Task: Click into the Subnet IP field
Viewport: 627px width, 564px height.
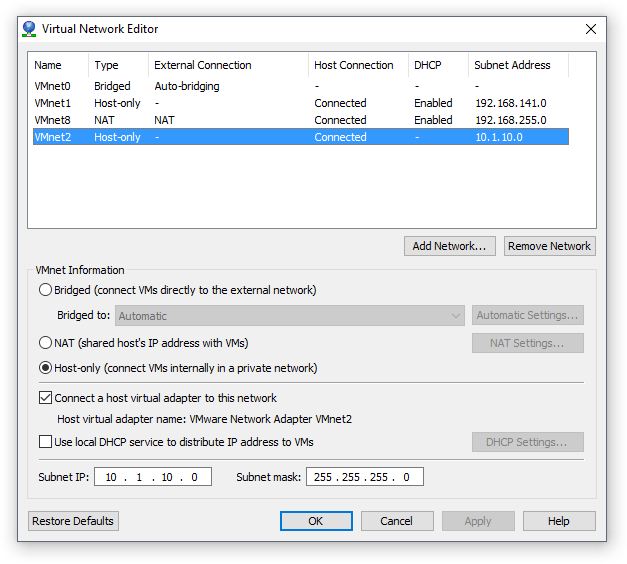Action: pyautogui.click(x=153, y=477)
